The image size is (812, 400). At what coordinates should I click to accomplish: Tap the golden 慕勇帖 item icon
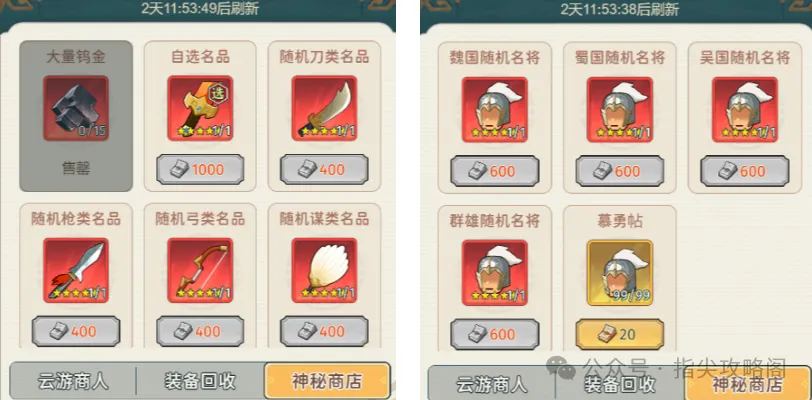(620, 272)
